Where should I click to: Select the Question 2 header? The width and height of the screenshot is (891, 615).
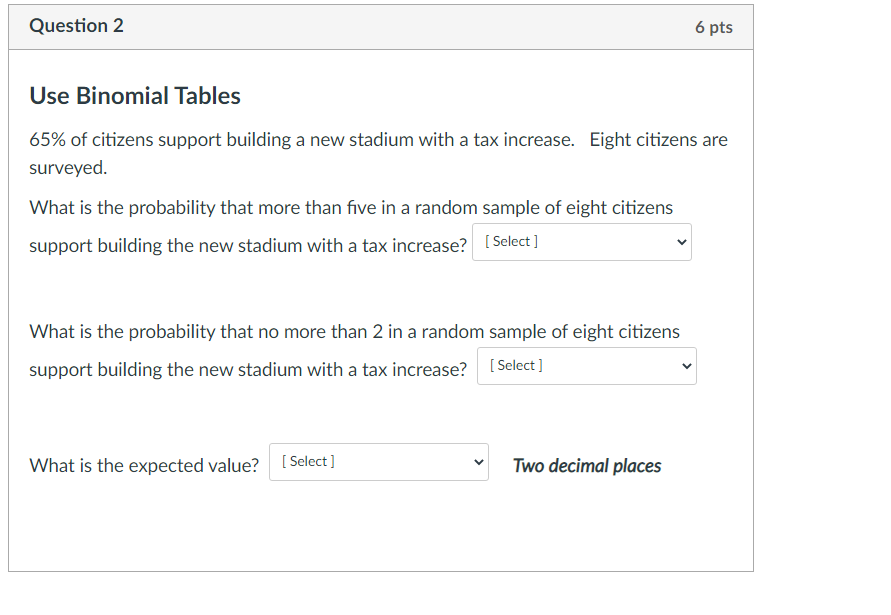click(77, 26)
